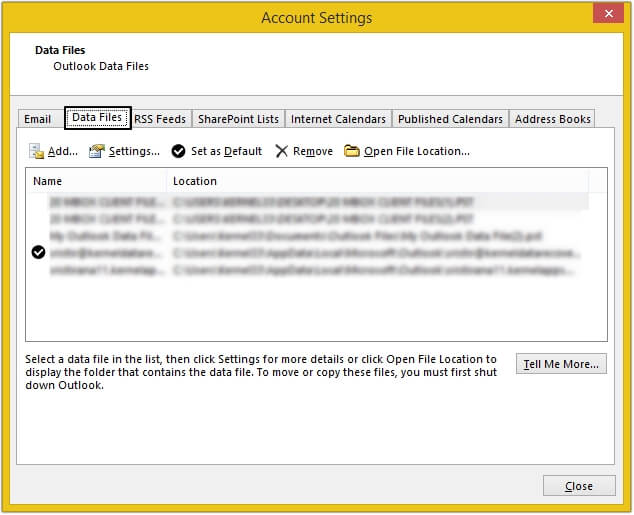Select the second data file row
634x515 pixels.
click(x=308, y=219)
